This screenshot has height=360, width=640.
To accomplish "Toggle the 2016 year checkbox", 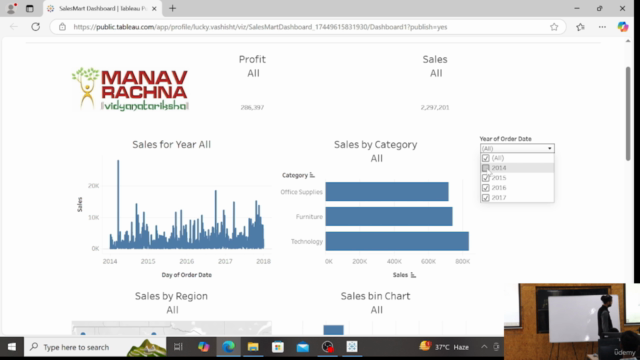I will (x=486, y=188).
